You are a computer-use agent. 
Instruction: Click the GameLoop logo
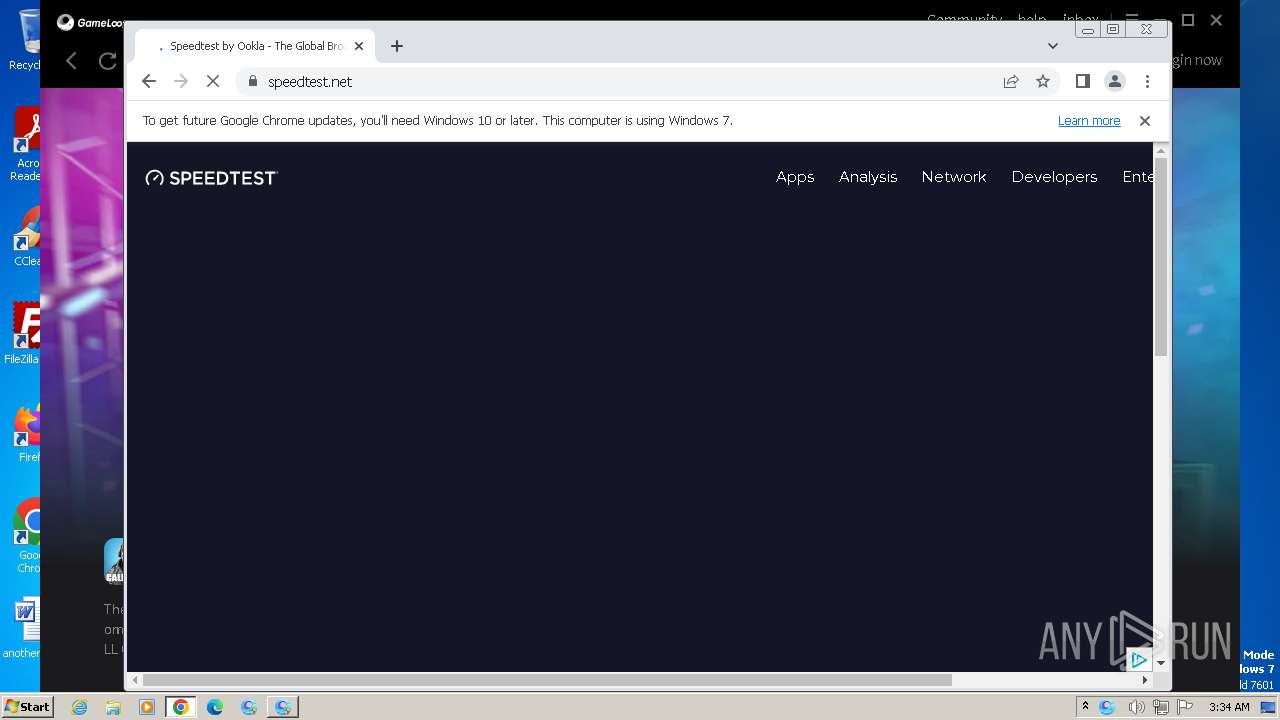(89, 22)
